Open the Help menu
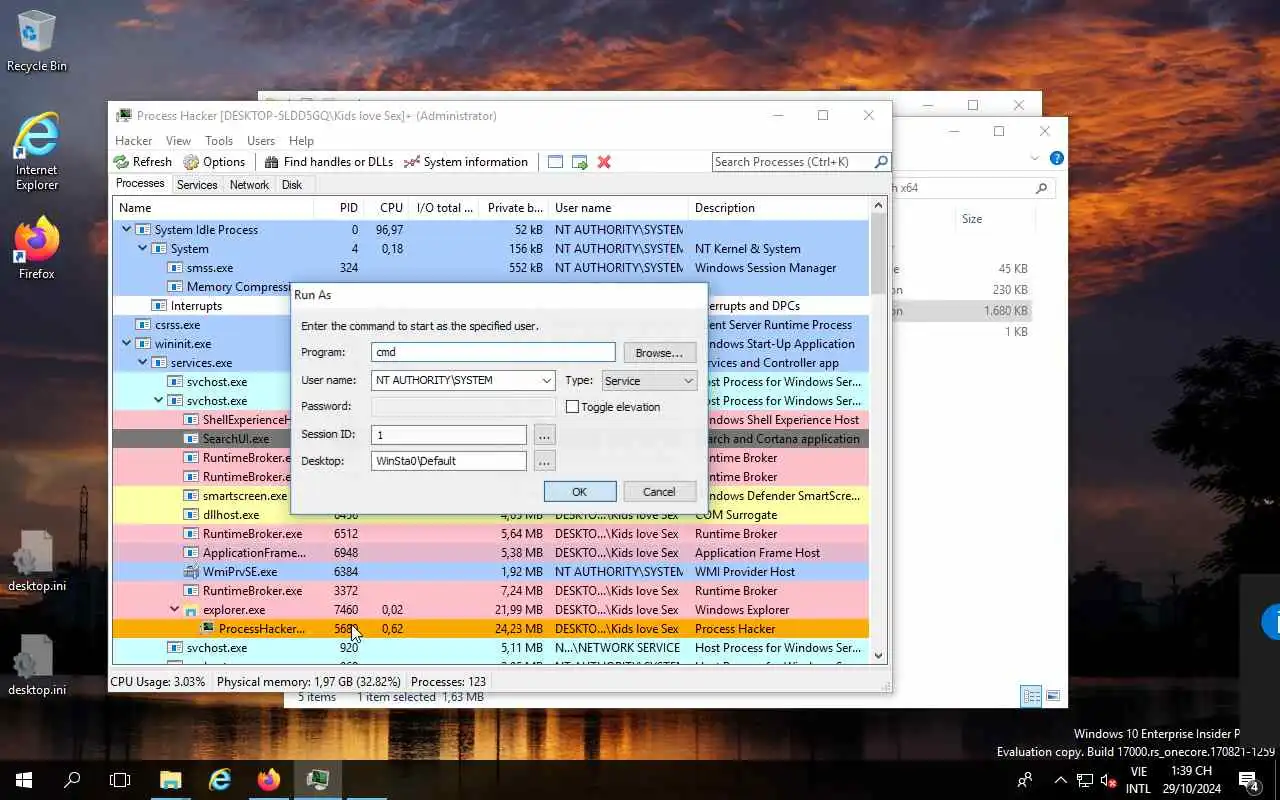 tap(301, 141)
